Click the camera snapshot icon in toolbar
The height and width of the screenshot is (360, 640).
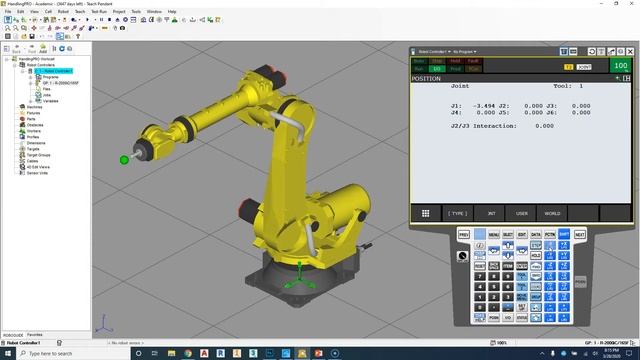pos(122,28)
